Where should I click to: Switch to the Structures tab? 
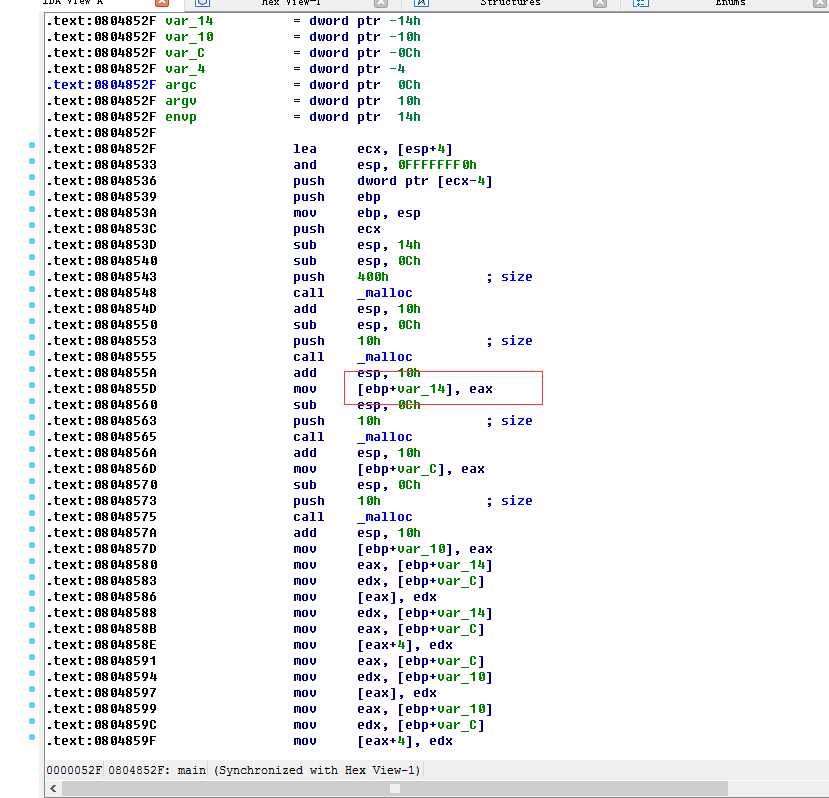(x=510, y=3)
